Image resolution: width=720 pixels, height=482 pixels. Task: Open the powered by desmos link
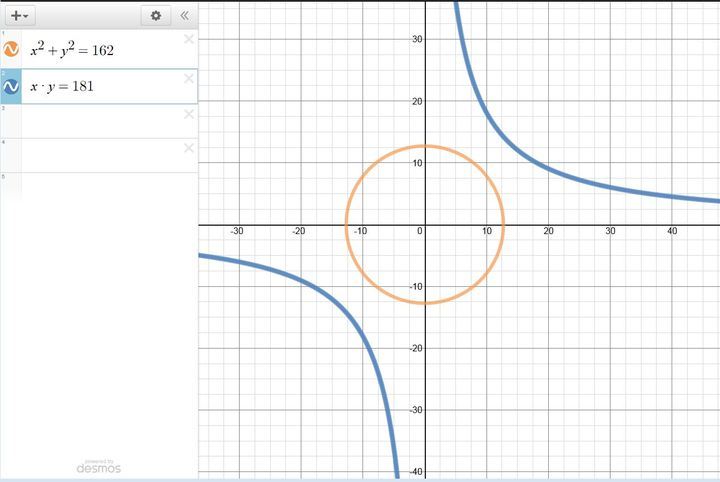[x=99, y=466]
